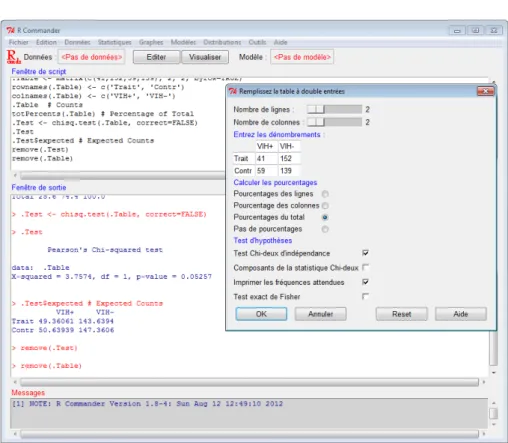508x443 pixels.
Task: Click the Messages pane vertical scrollbar thumb
Action: [x=494, y=413]
